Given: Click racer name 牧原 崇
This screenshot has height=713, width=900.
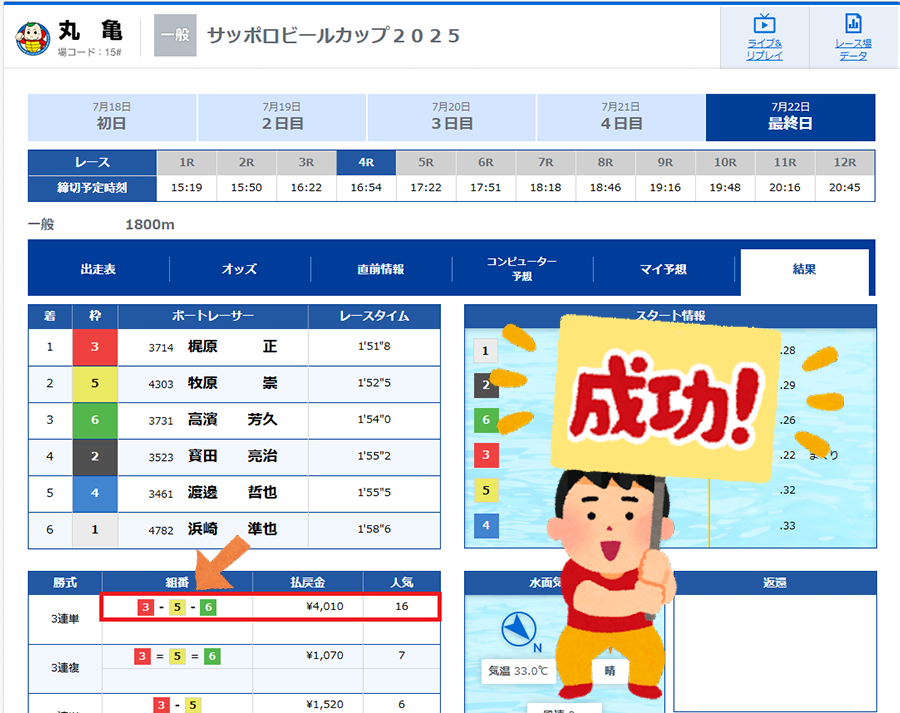Looking at the screenshot, I should pyautogui.click(x=232, y=383).
